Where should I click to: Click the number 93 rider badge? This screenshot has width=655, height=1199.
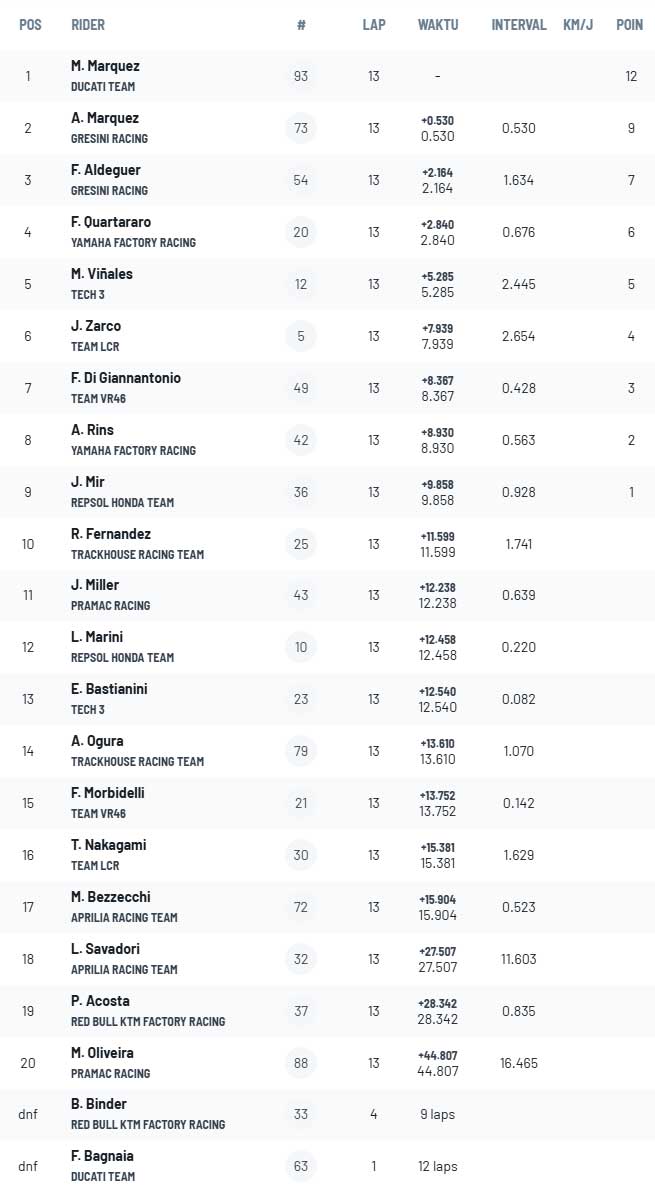pos(301,76)
